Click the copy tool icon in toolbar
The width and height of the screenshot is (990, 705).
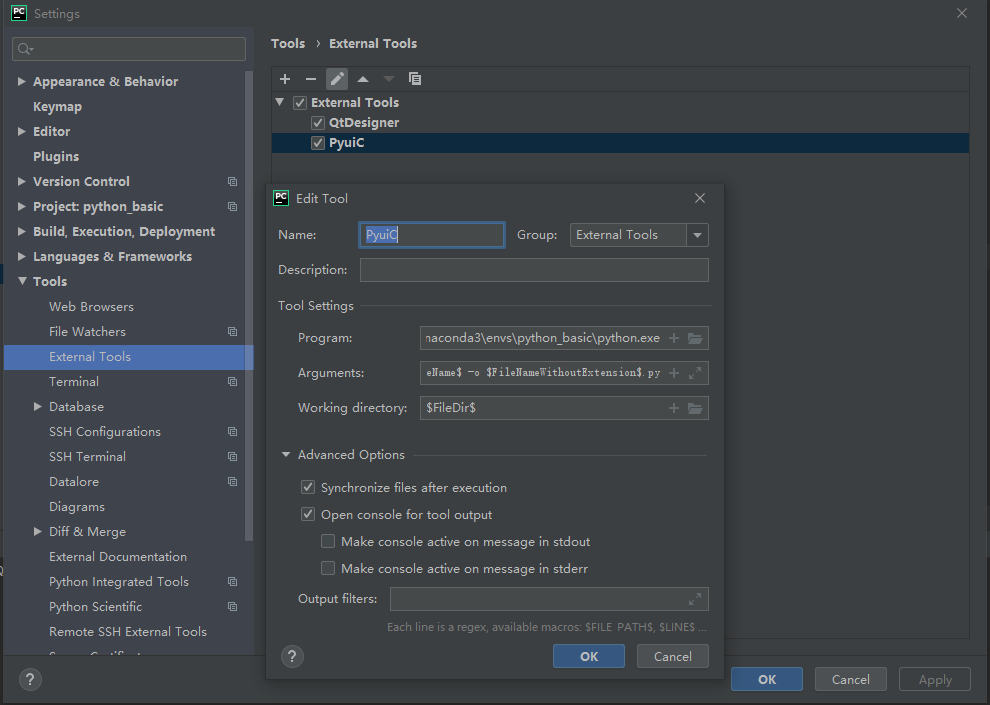[415, 79]
